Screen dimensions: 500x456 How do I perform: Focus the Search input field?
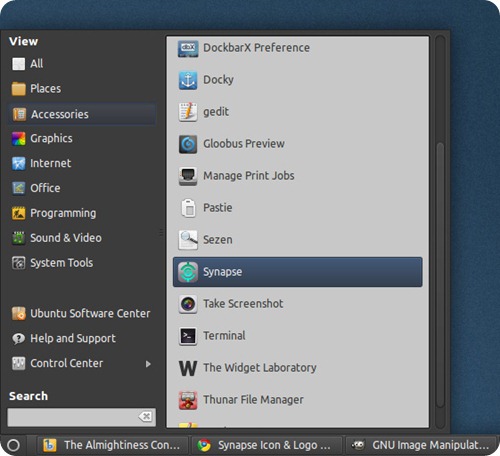click(81, 417)
